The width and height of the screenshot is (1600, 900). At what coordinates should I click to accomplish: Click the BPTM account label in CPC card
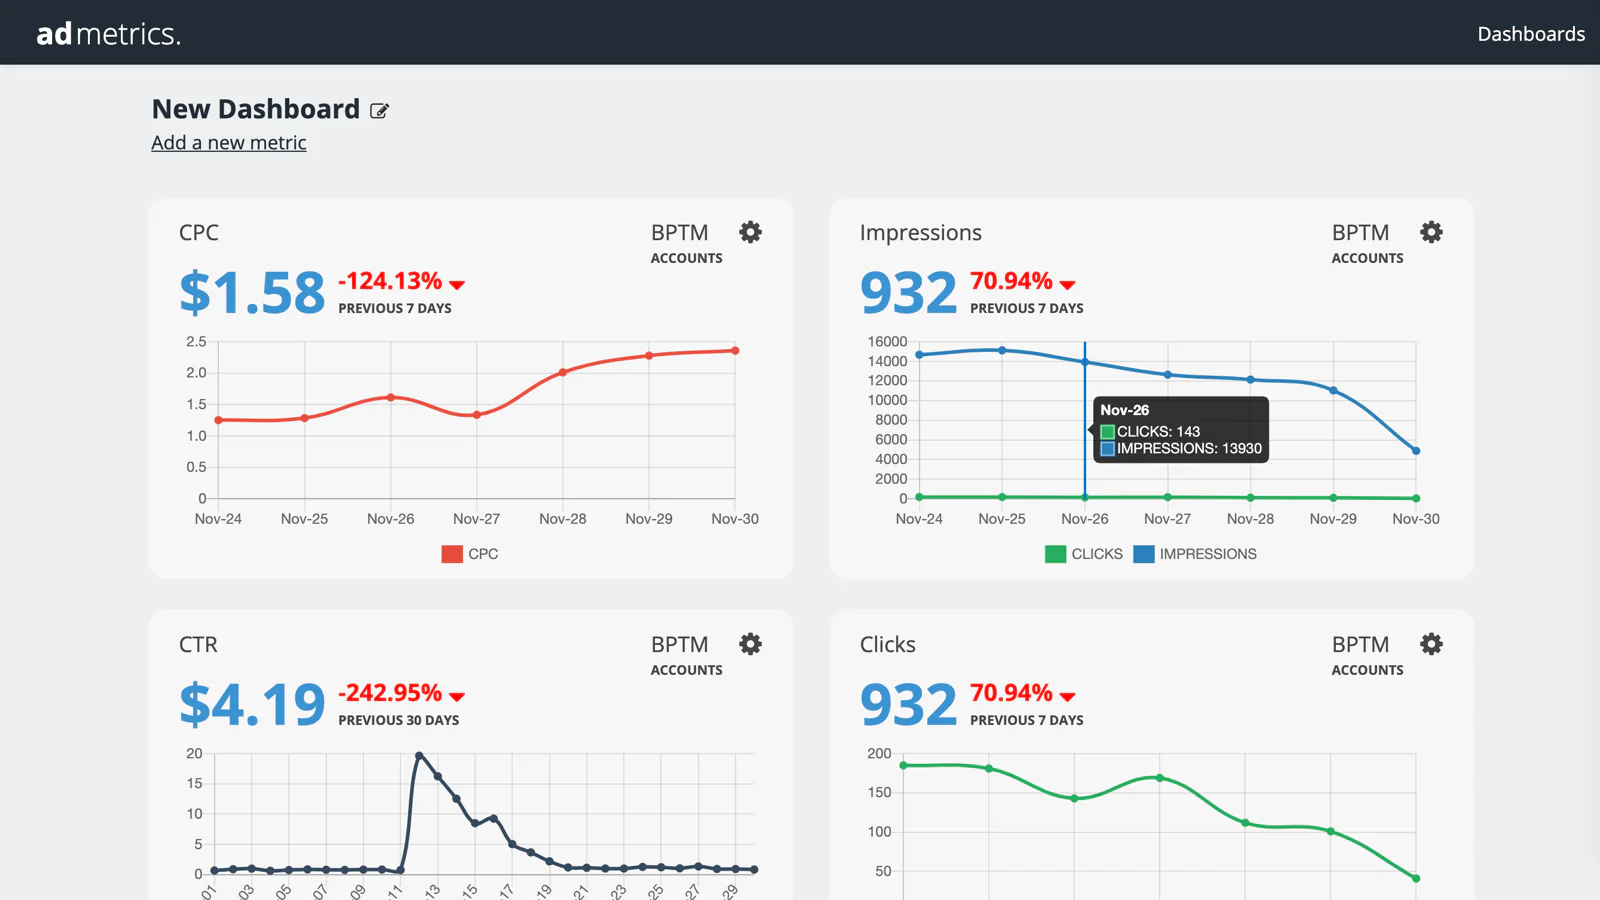680,233
